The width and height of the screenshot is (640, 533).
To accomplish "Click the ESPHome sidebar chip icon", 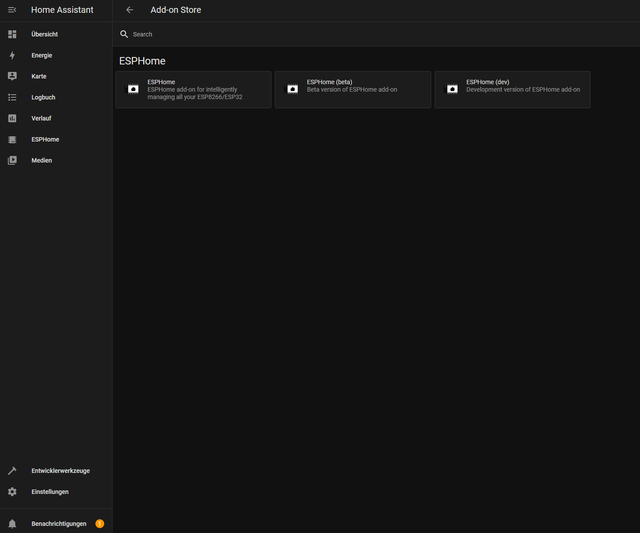I will [x=12, y=140].
